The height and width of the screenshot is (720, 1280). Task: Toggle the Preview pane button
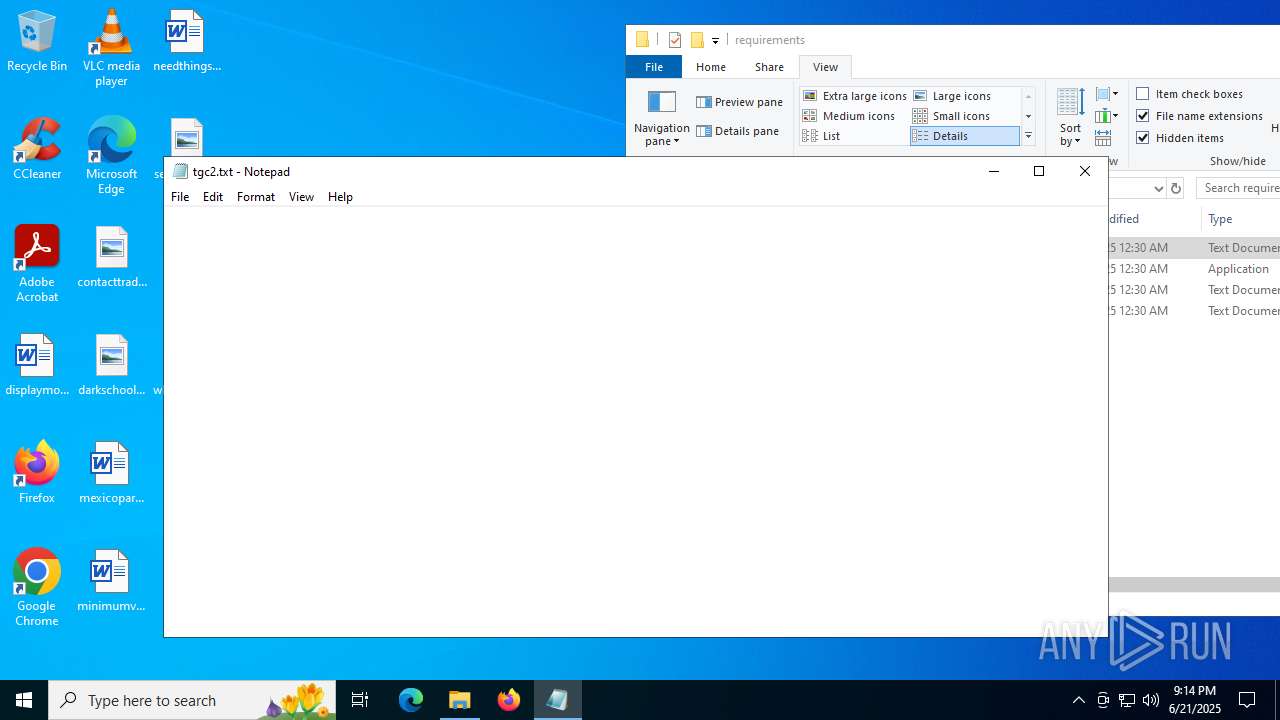pyautogui.click(x=740, y=102)
